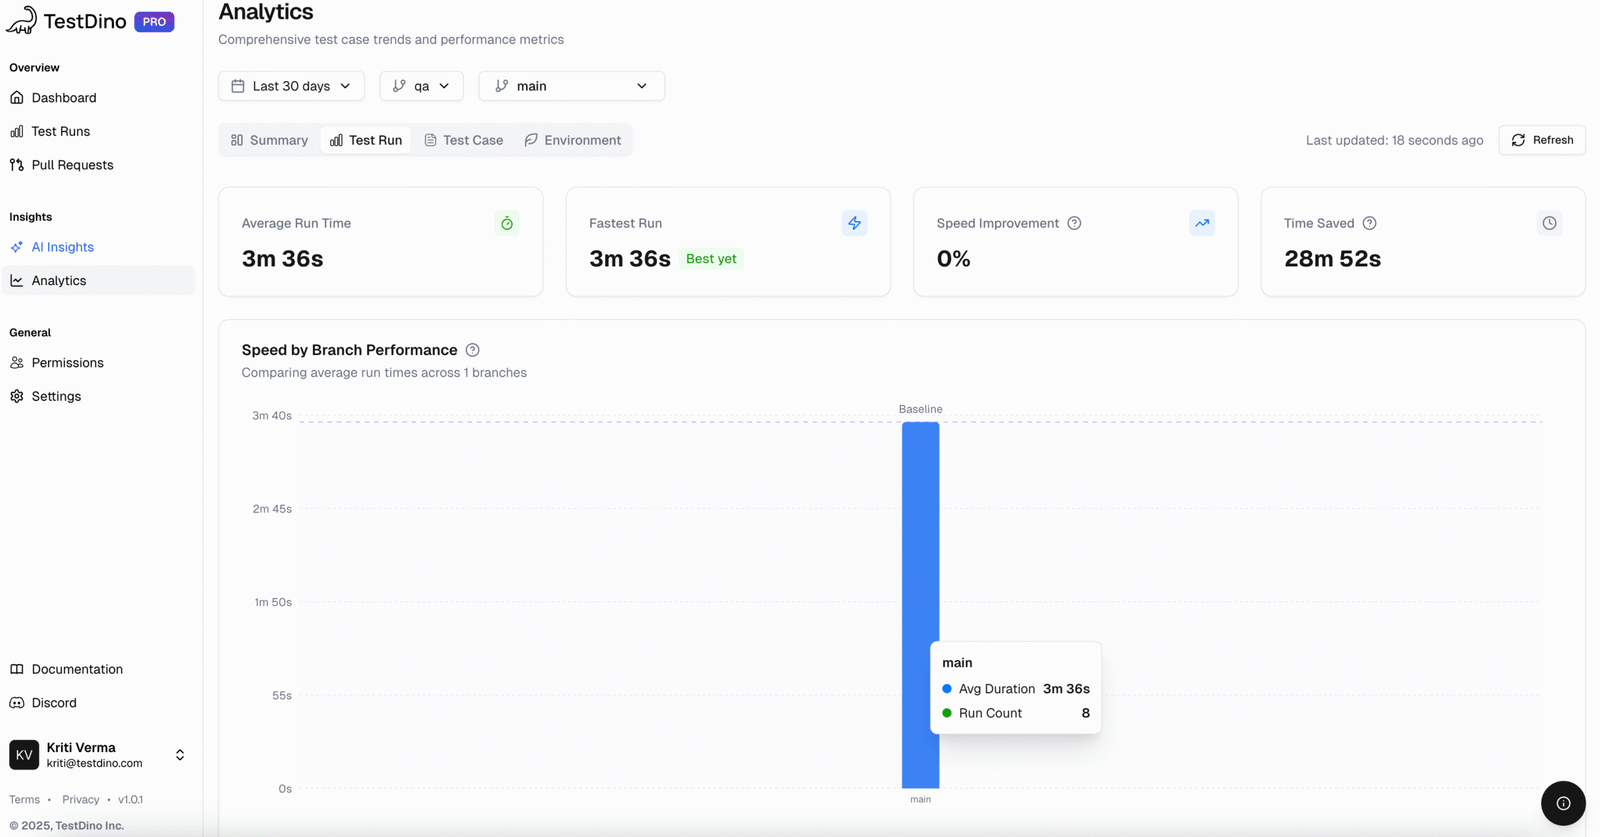1600x837 pixels.
Task: Open the qa environment dropdown
Action: [421, 86]
